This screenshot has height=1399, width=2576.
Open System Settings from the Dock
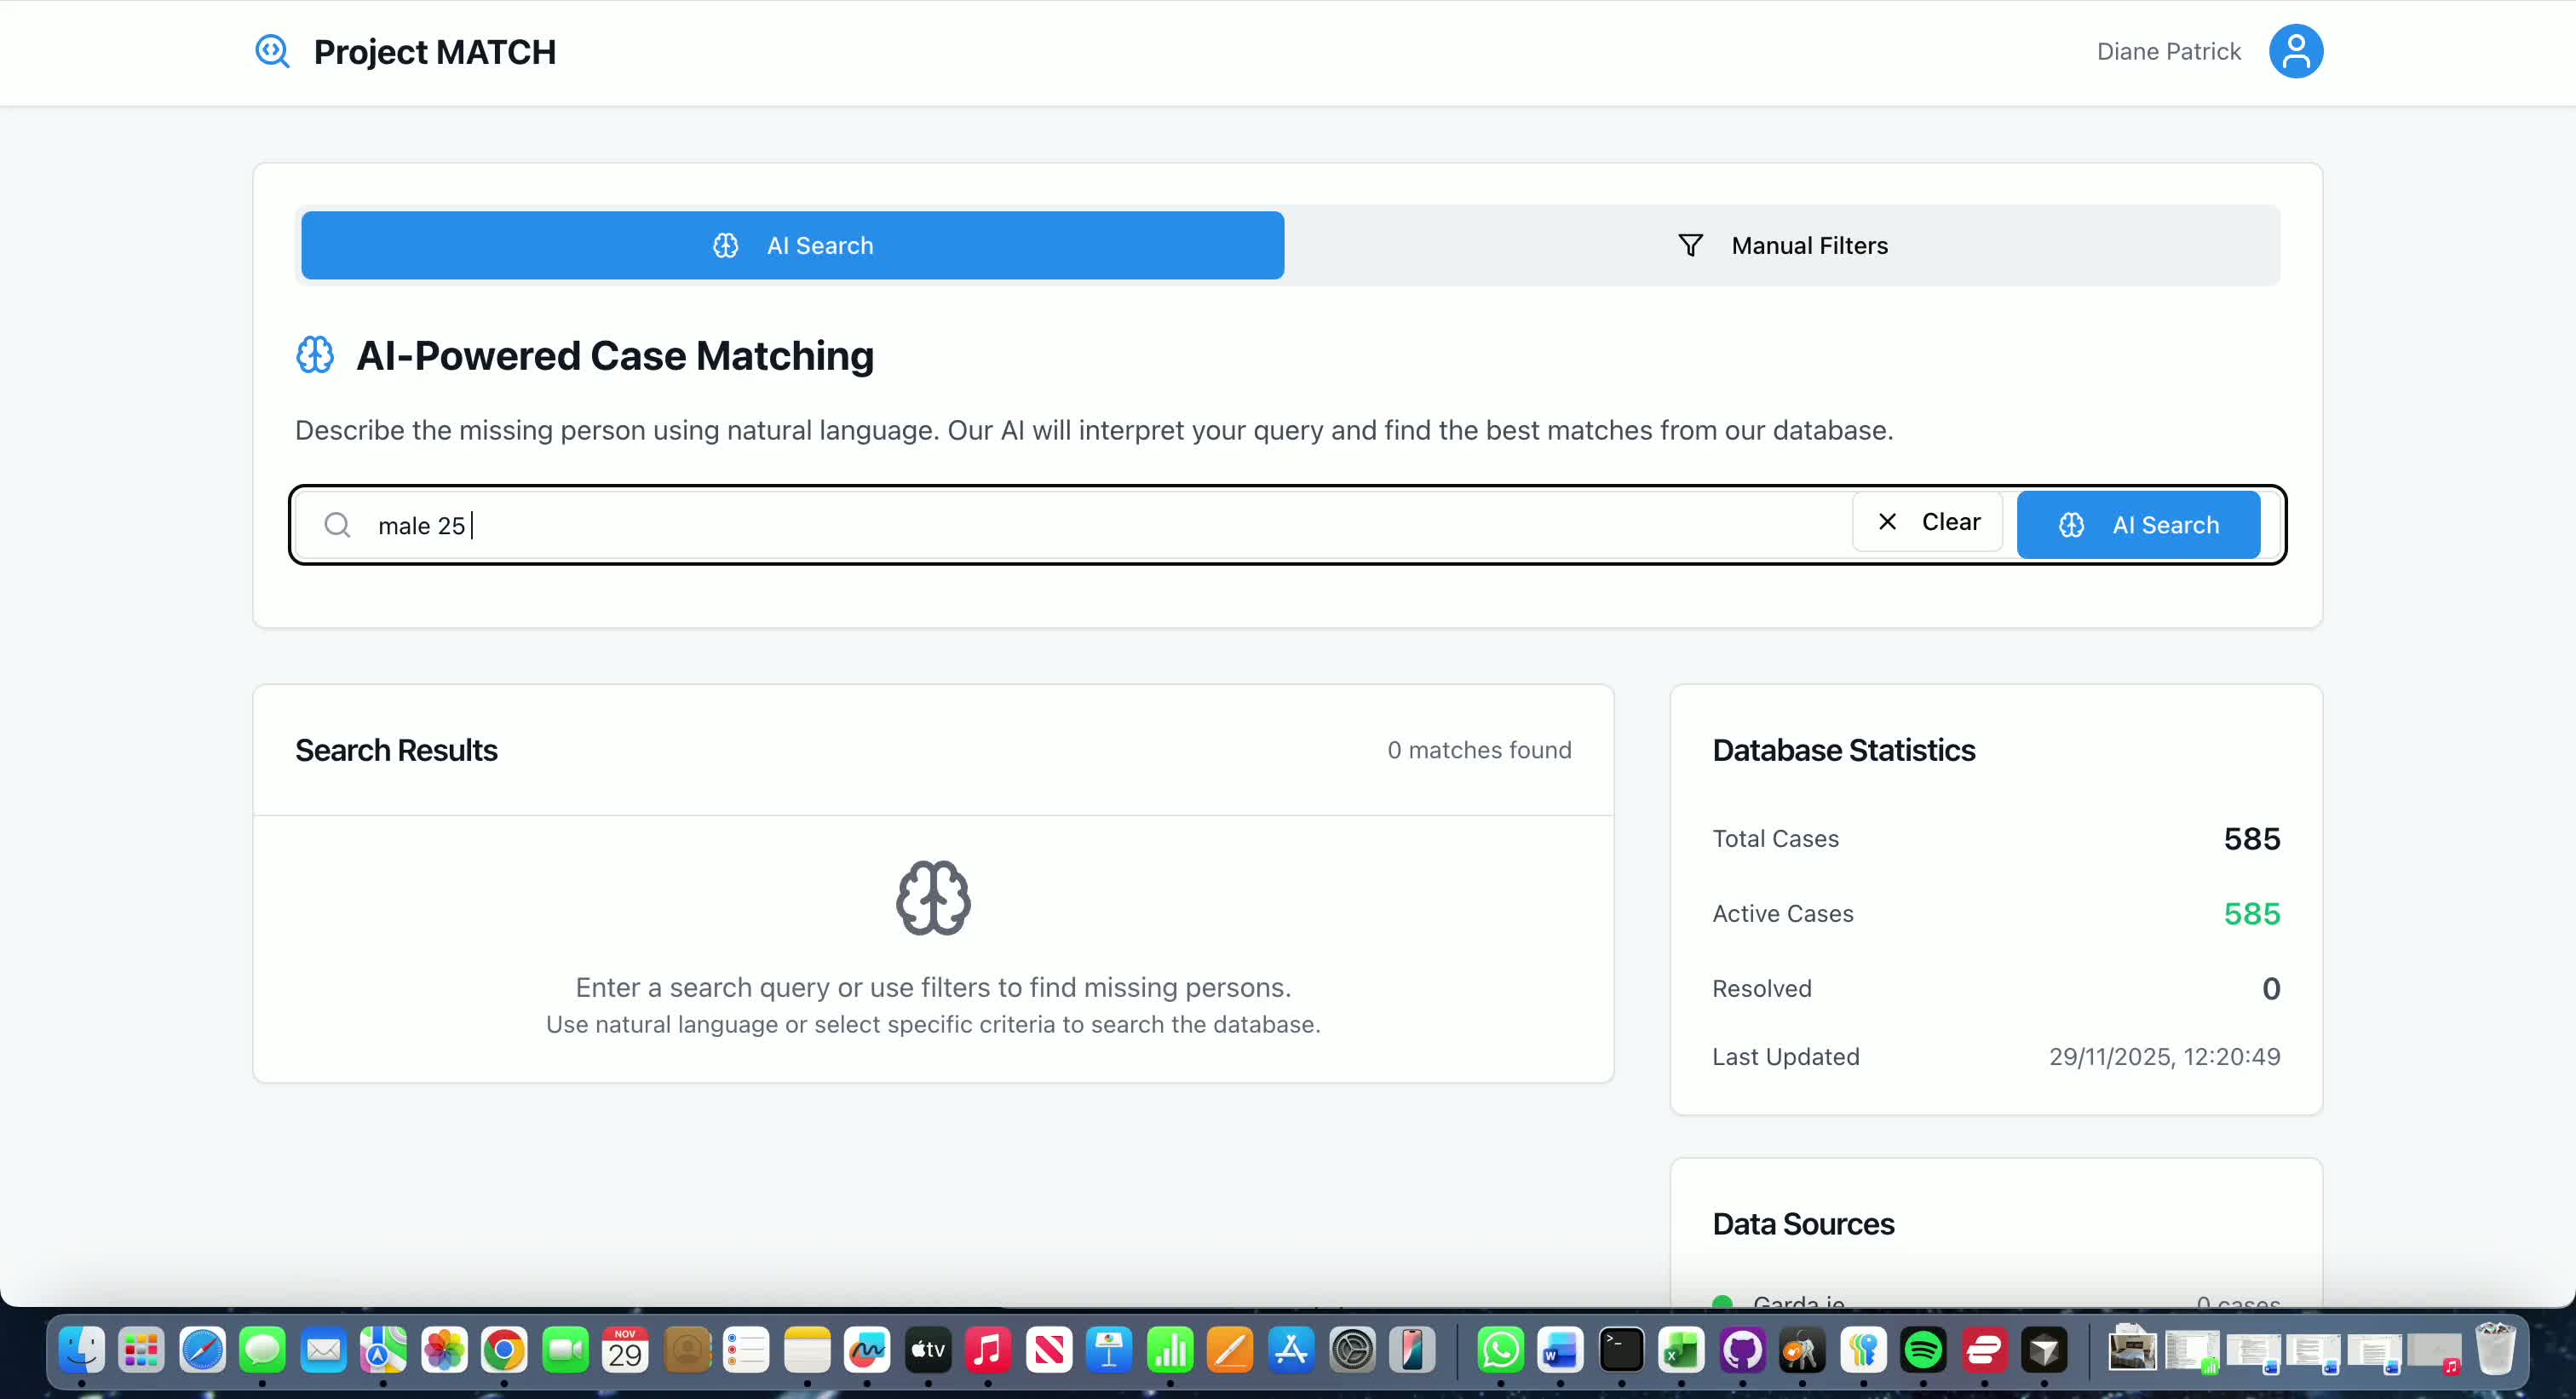click(1352, 1350)
